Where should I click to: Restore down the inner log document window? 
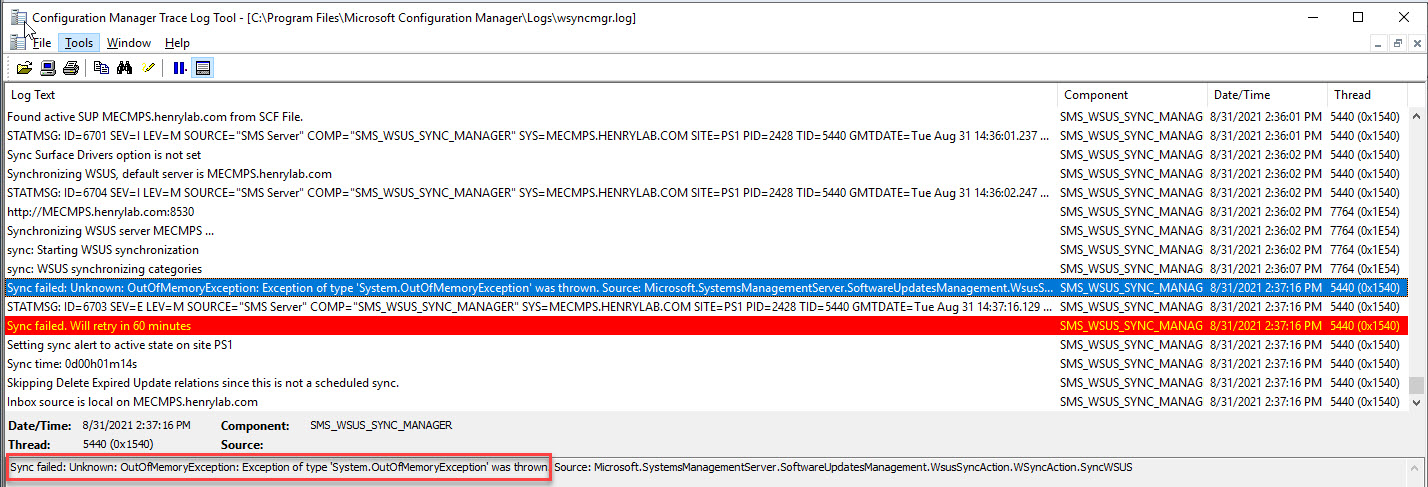1397,43
